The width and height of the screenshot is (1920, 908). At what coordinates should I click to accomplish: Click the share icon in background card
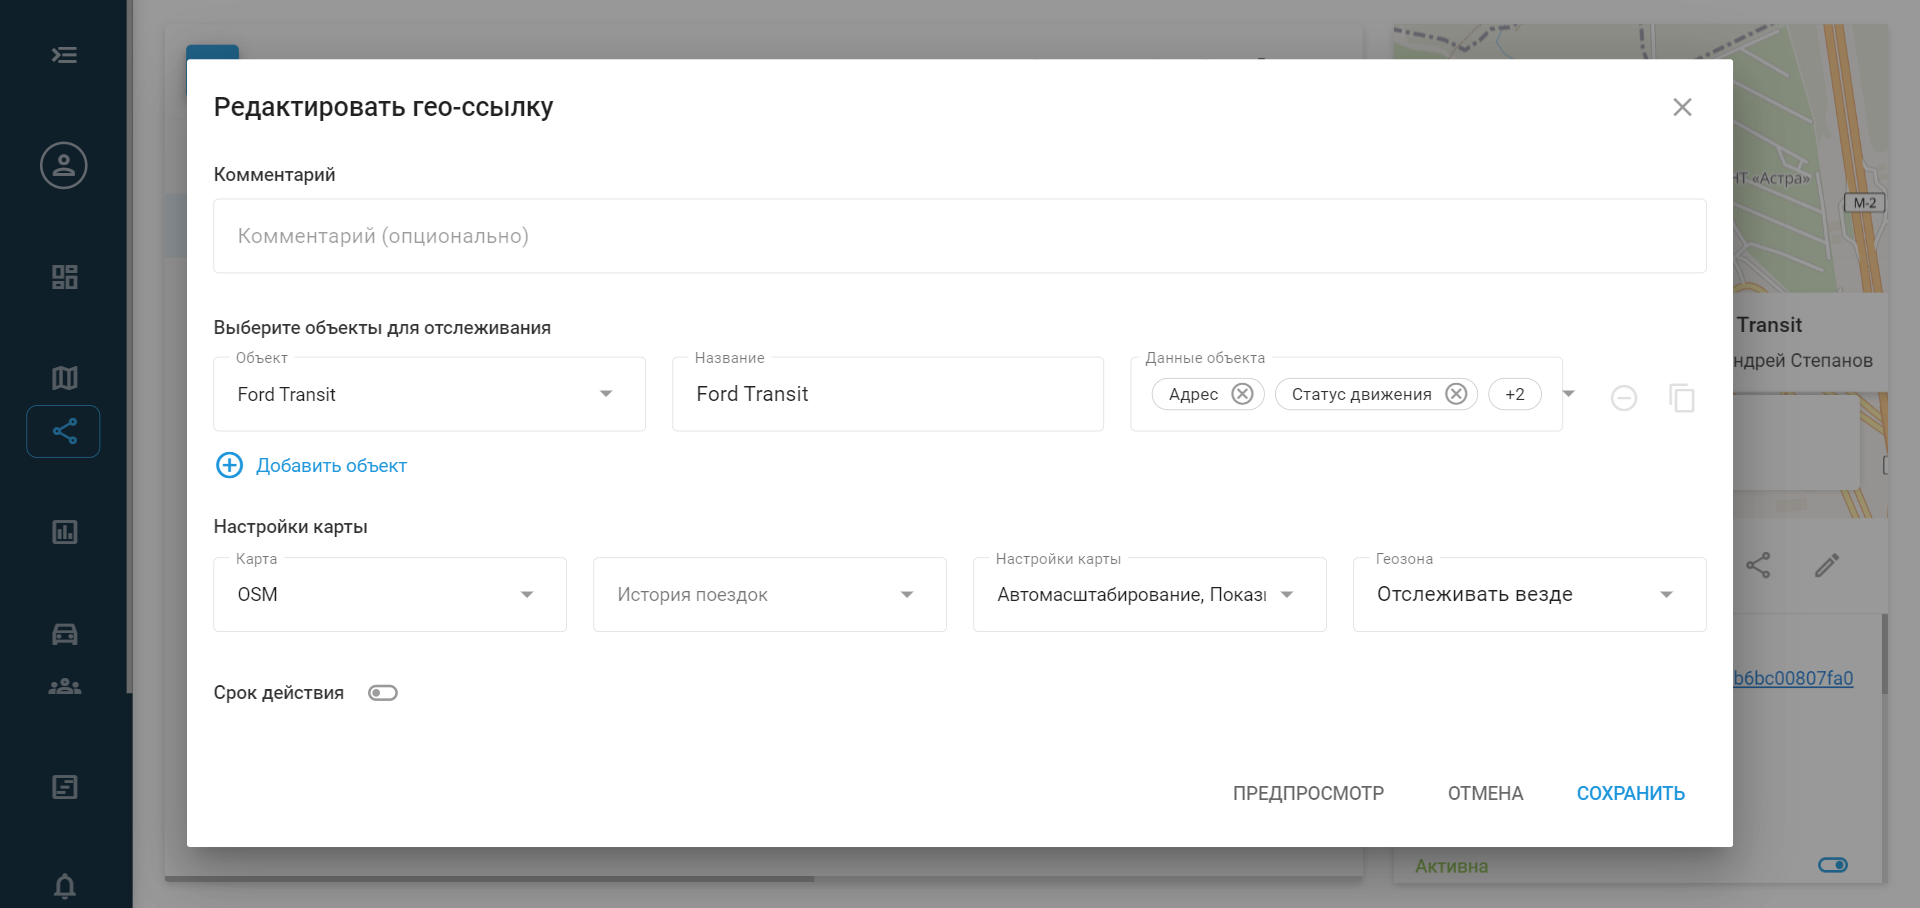[x=1758, y=565]
